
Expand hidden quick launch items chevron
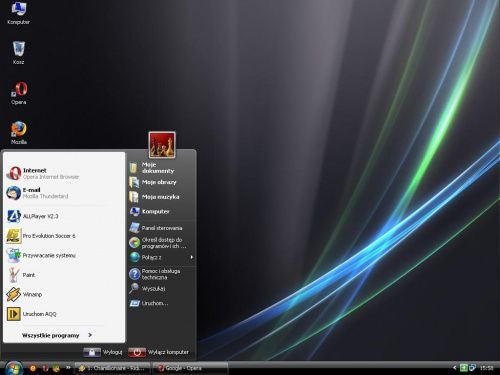[68, 367]
